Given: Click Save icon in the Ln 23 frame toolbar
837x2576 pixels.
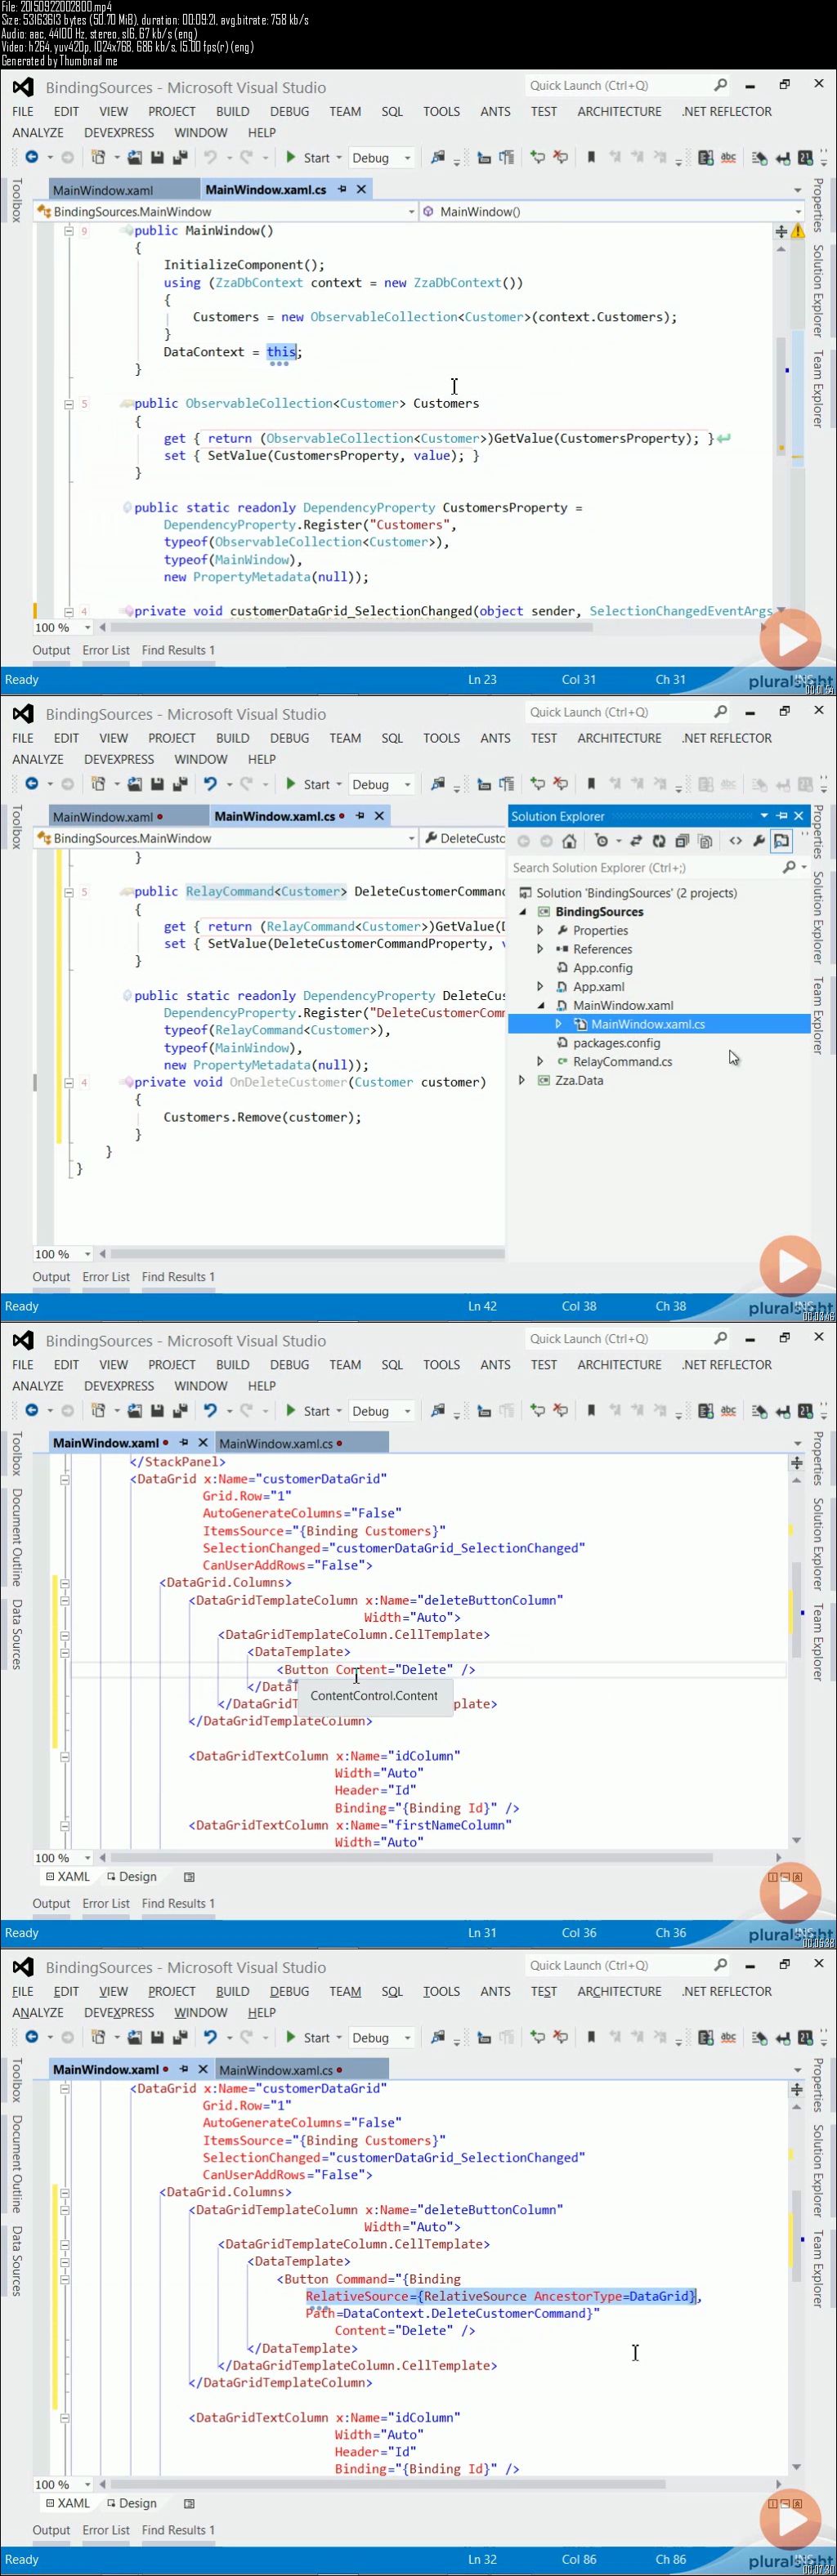Looking at the screenshot, I should (x=157, y=157).
